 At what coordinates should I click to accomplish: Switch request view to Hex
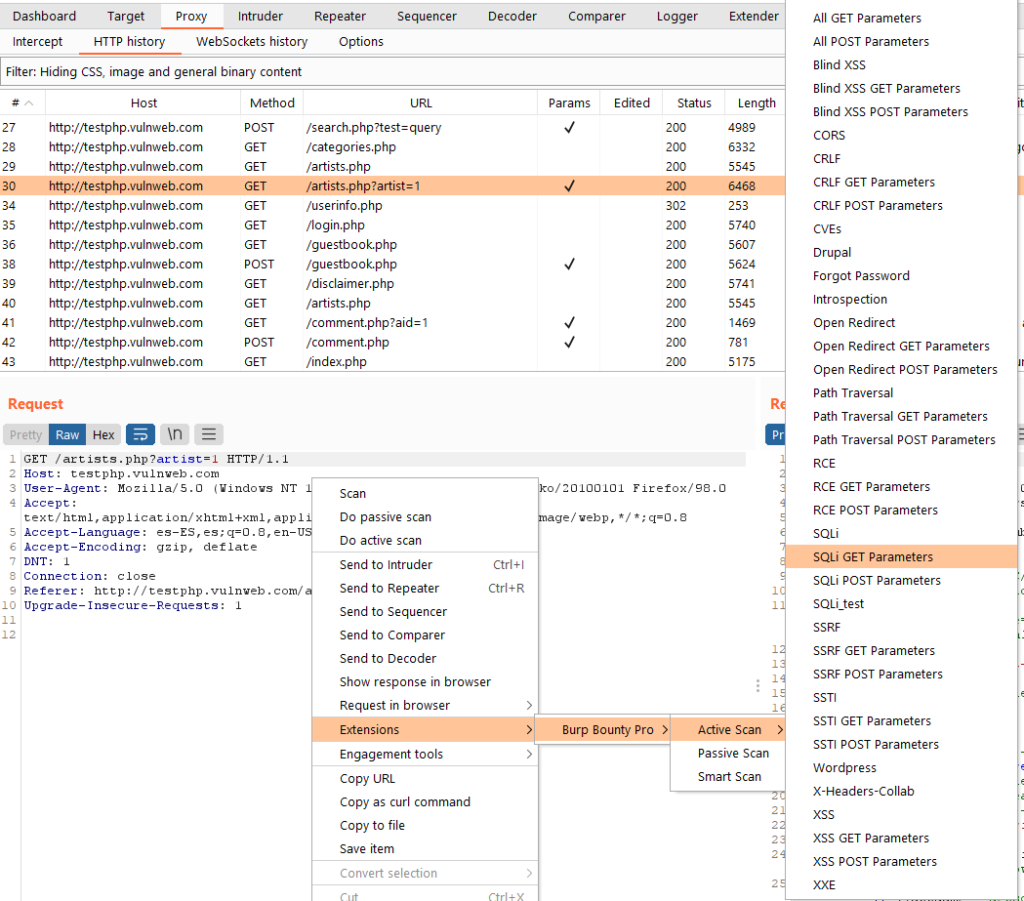click(103, 435)
